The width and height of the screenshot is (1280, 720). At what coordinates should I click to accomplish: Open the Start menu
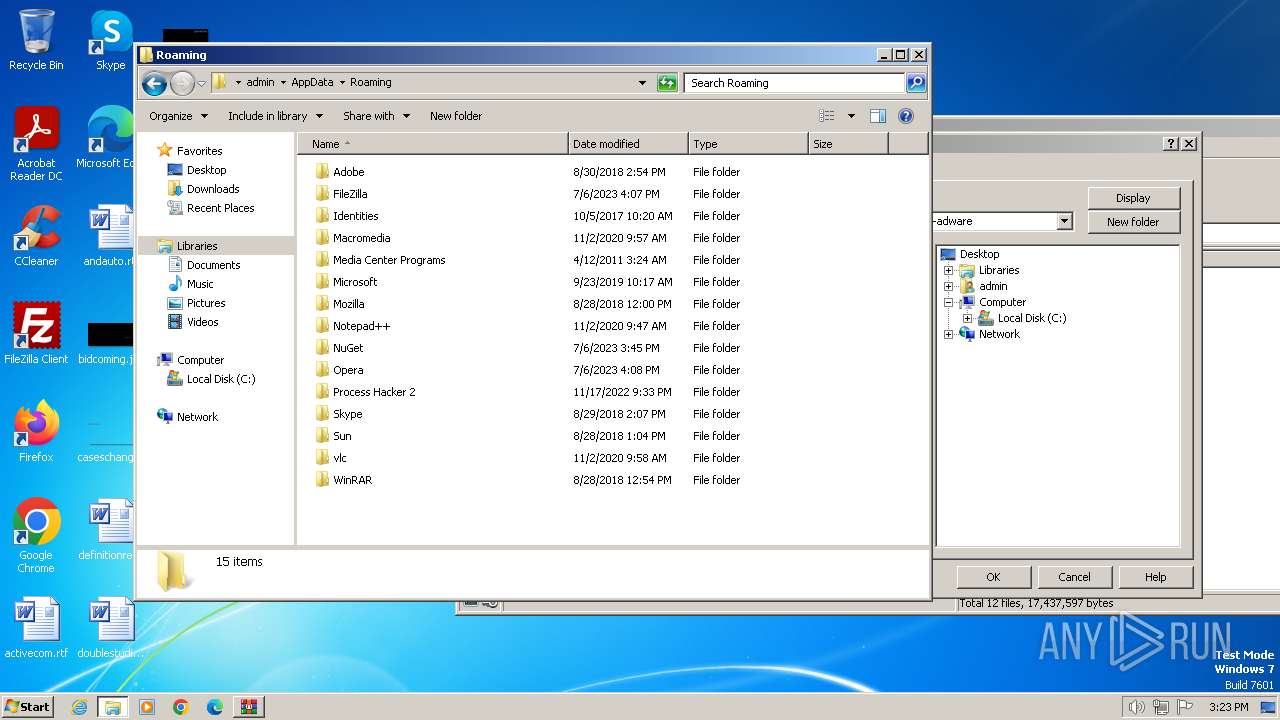click(27, 707)
